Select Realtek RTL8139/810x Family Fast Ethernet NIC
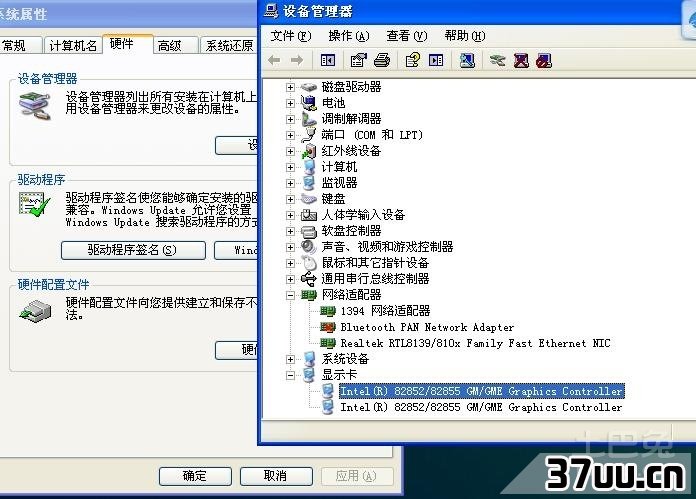Image resolution: width=696 pixels, height=499 pixels. click(x=475, y=343)
